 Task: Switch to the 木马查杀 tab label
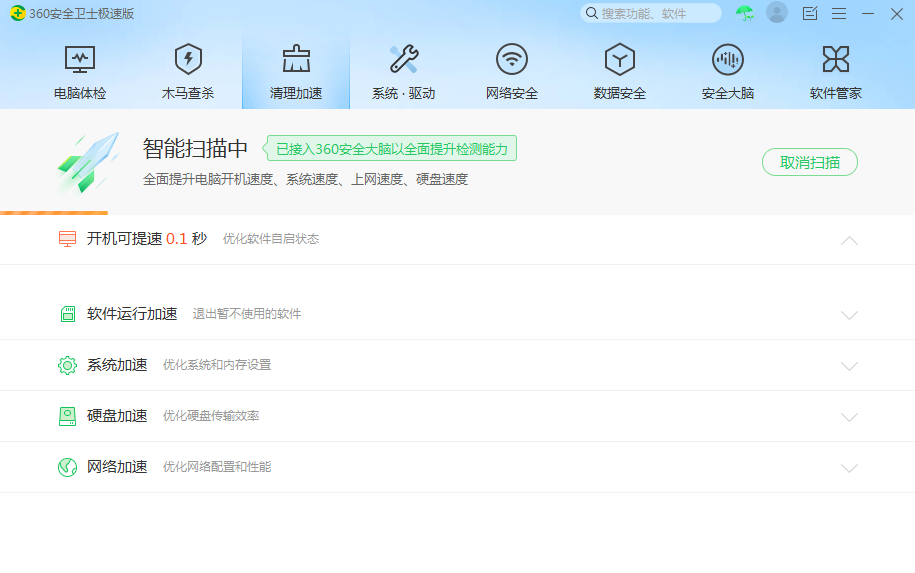188,93
